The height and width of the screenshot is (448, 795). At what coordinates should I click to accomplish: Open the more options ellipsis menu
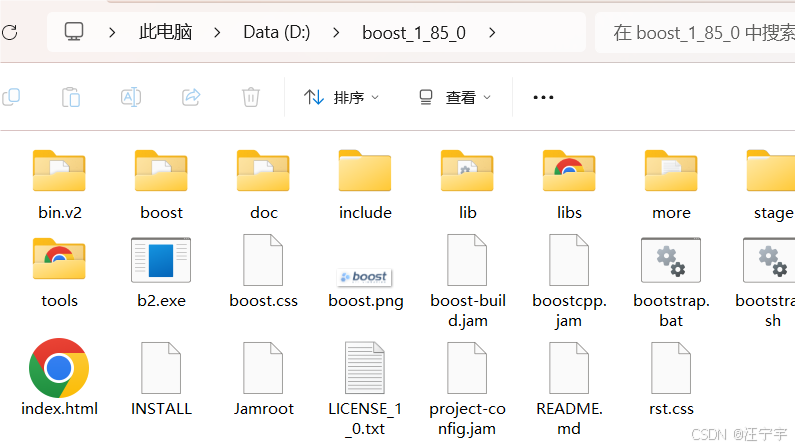point(543,97)
